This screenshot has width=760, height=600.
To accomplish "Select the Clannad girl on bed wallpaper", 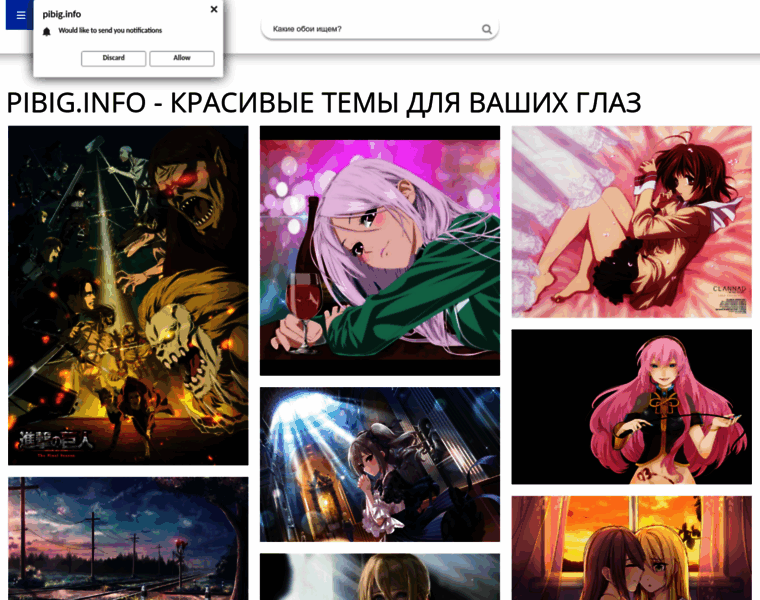I will (631, 221).
